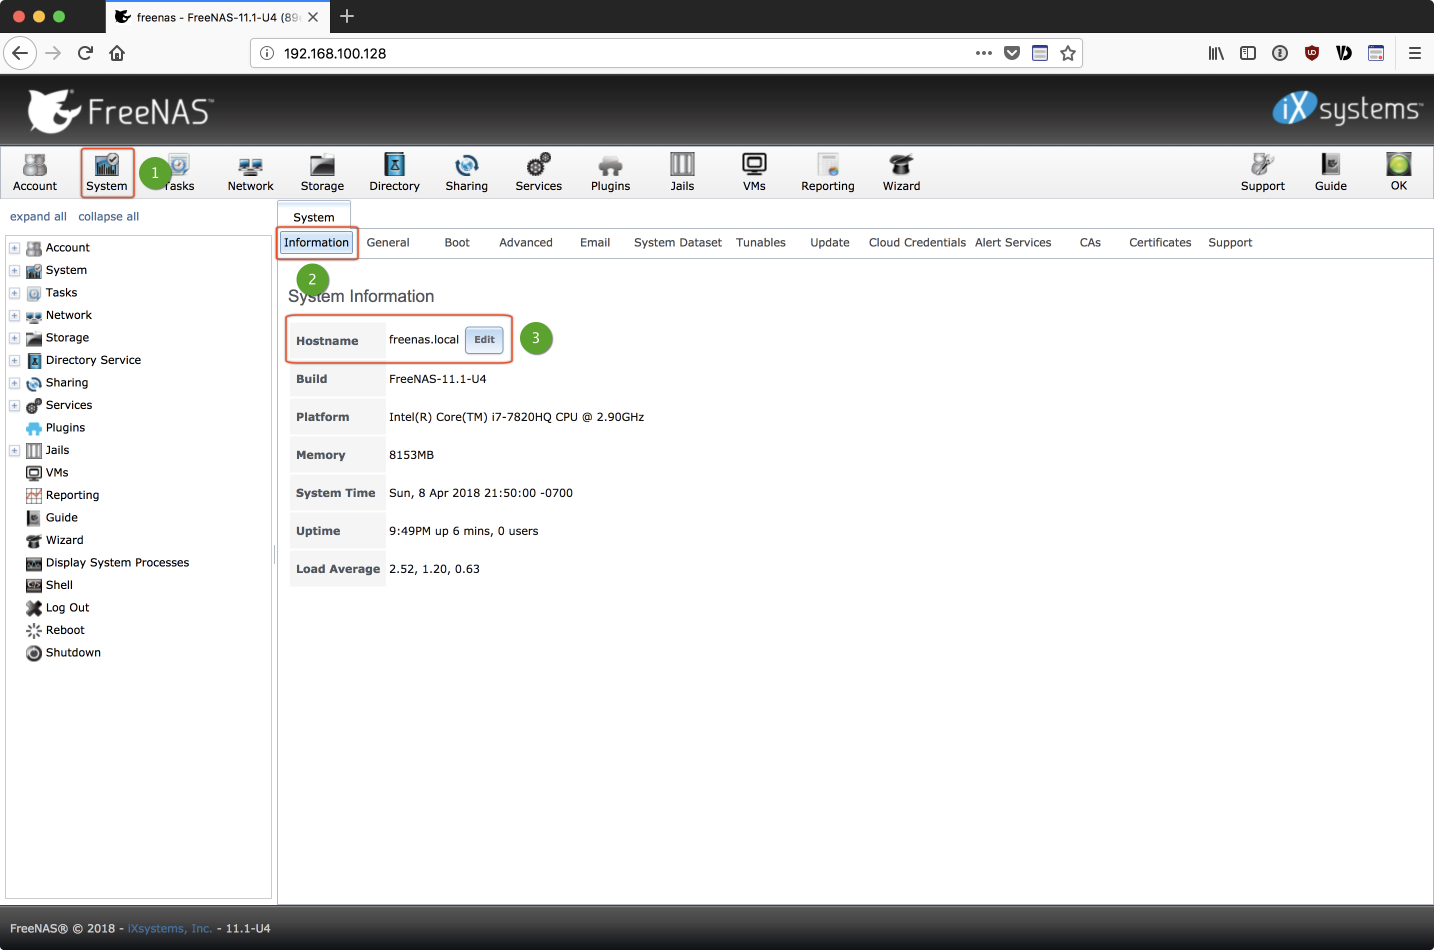Launch the Wizard from the top toolbar
This screenshot has width=1434, height=950.
click(901, 172)
